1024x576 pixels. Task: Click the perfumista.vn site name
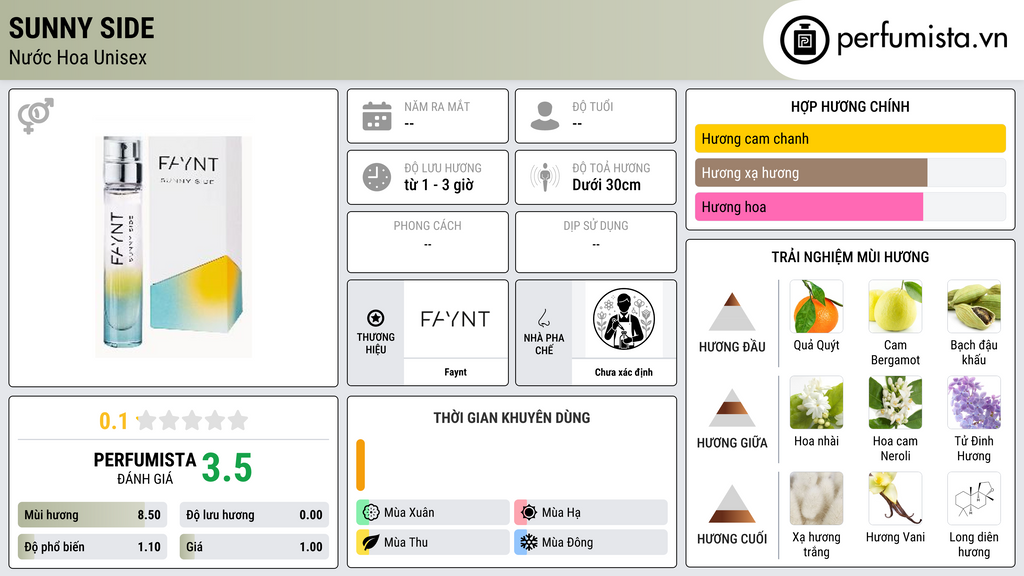922,39
